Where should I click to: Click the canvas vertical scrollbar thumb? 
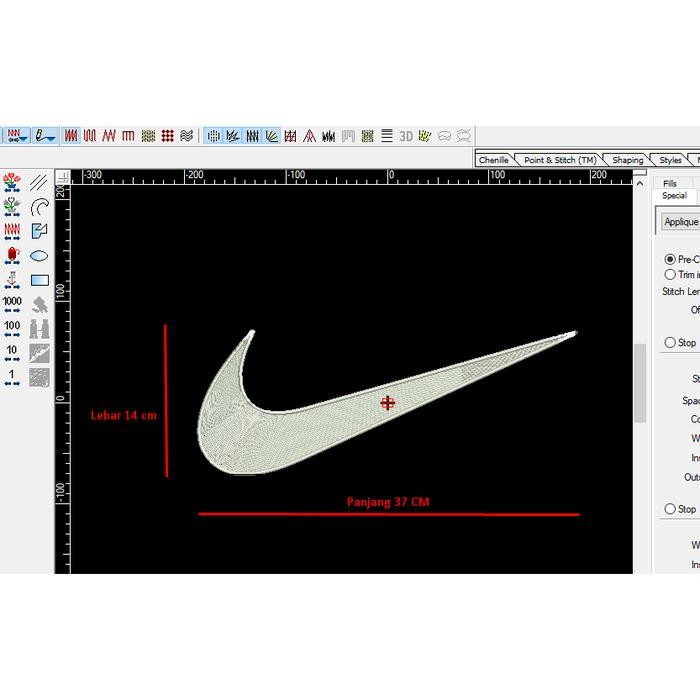point(640,383)
